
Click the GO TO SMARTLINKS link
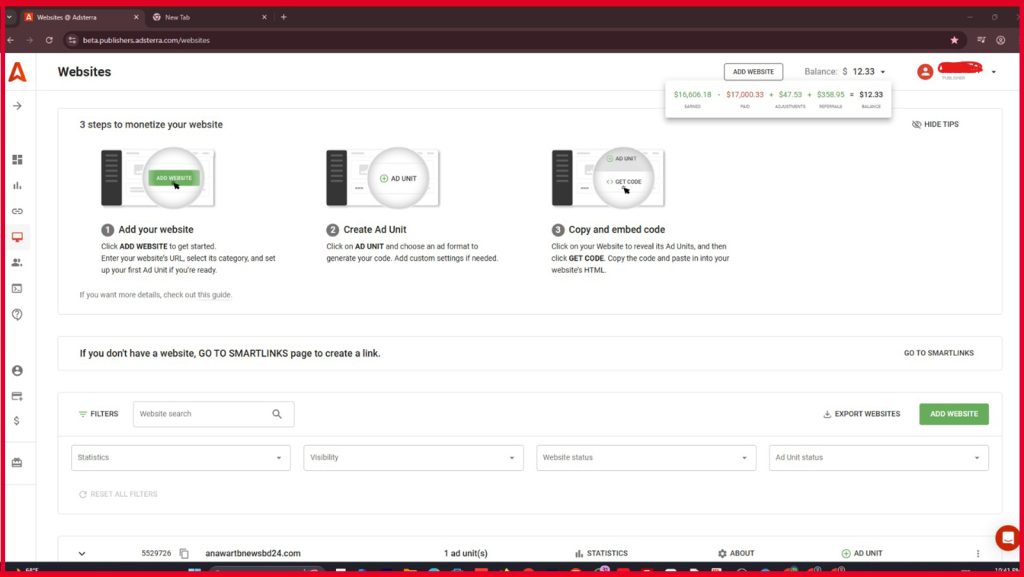pos(938,353)
